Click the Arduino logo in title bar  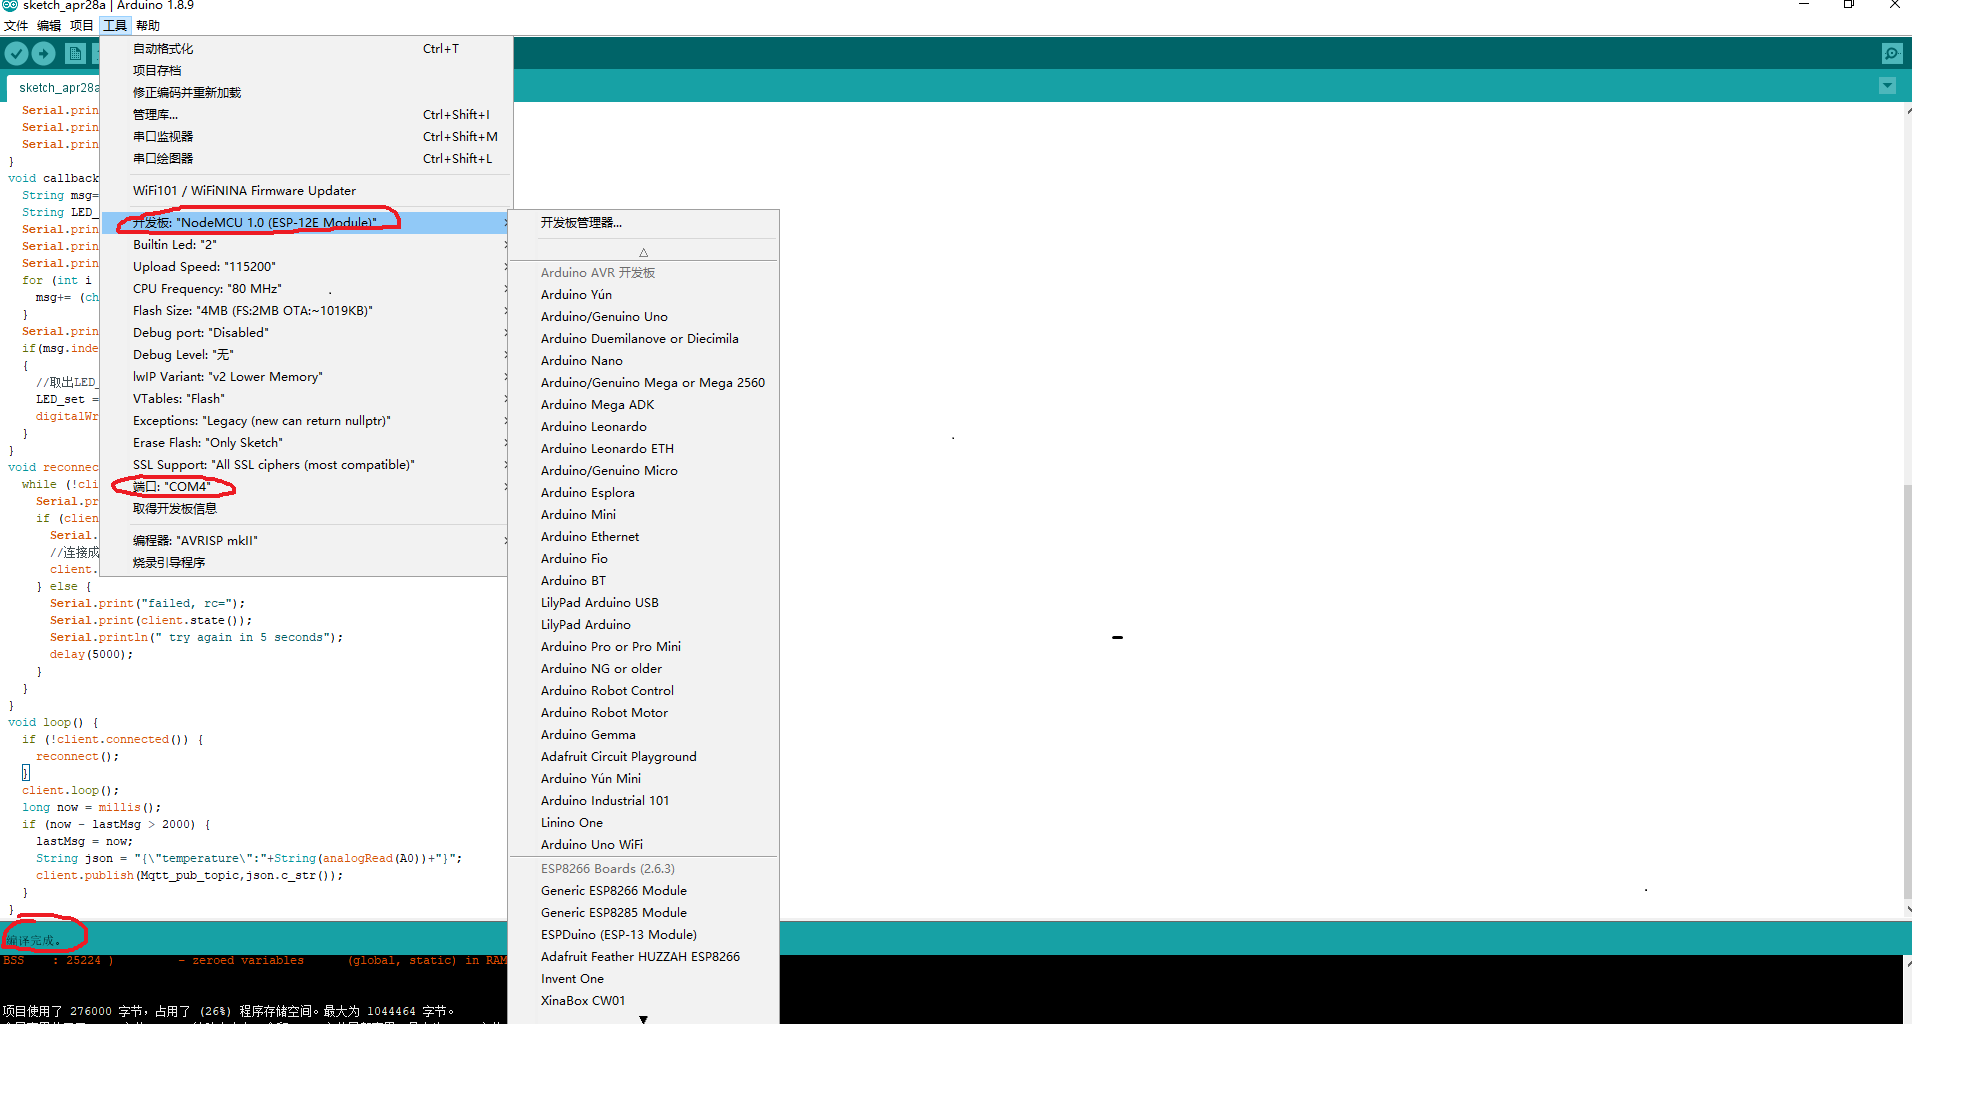coord(10,6)
